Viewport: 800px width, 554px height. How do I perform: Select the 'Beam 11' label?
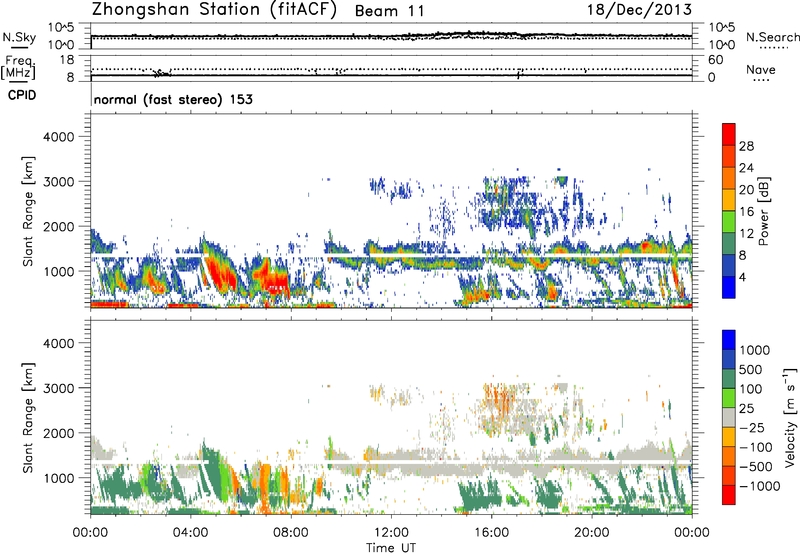point(389,11)
